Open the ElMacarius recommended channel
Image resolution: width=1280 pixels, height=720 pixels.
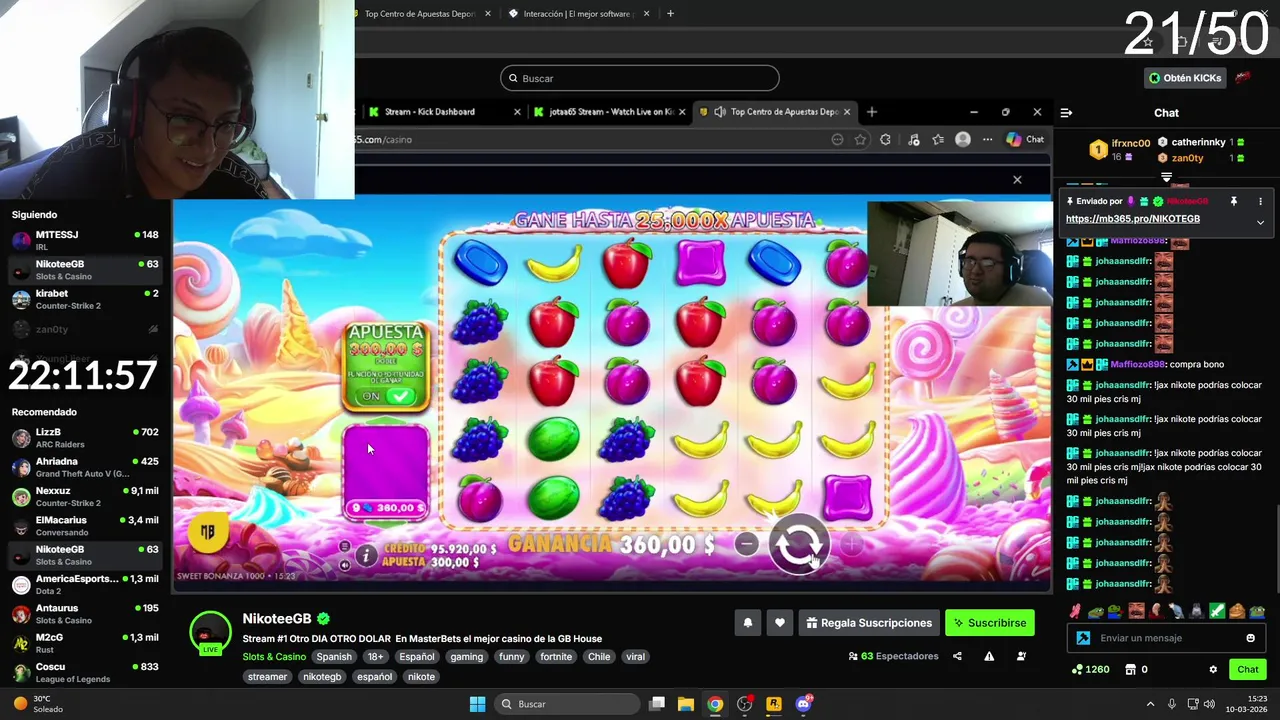85,526
